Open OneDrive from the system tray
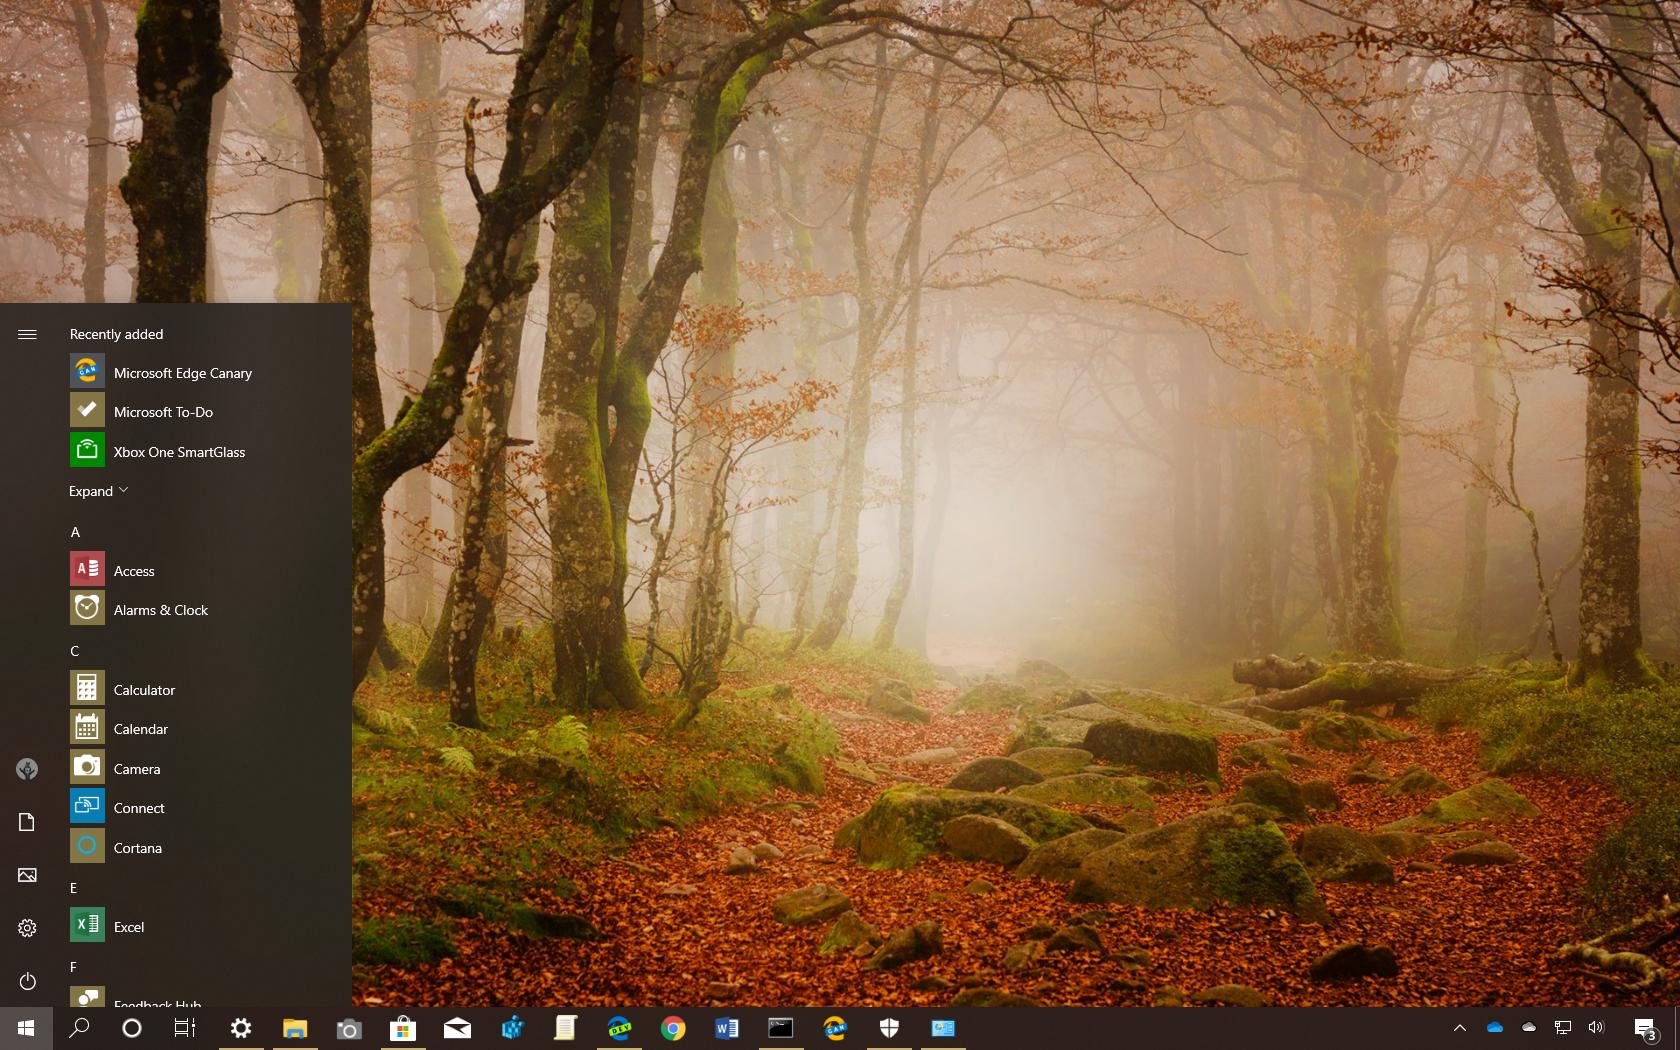1680x1050 pixels. [1495, 1028]
